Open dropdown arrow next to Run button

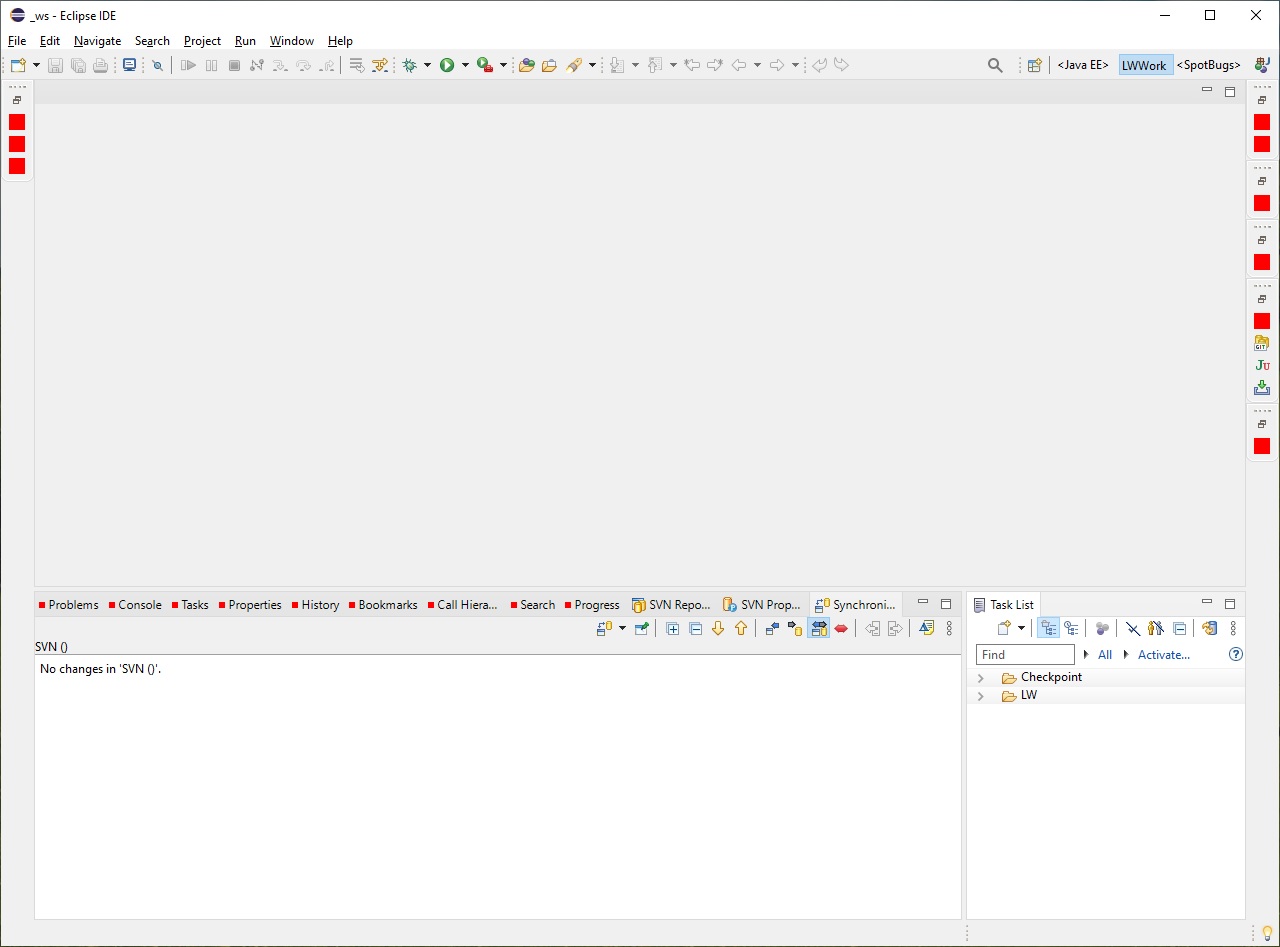click(465, 65)
